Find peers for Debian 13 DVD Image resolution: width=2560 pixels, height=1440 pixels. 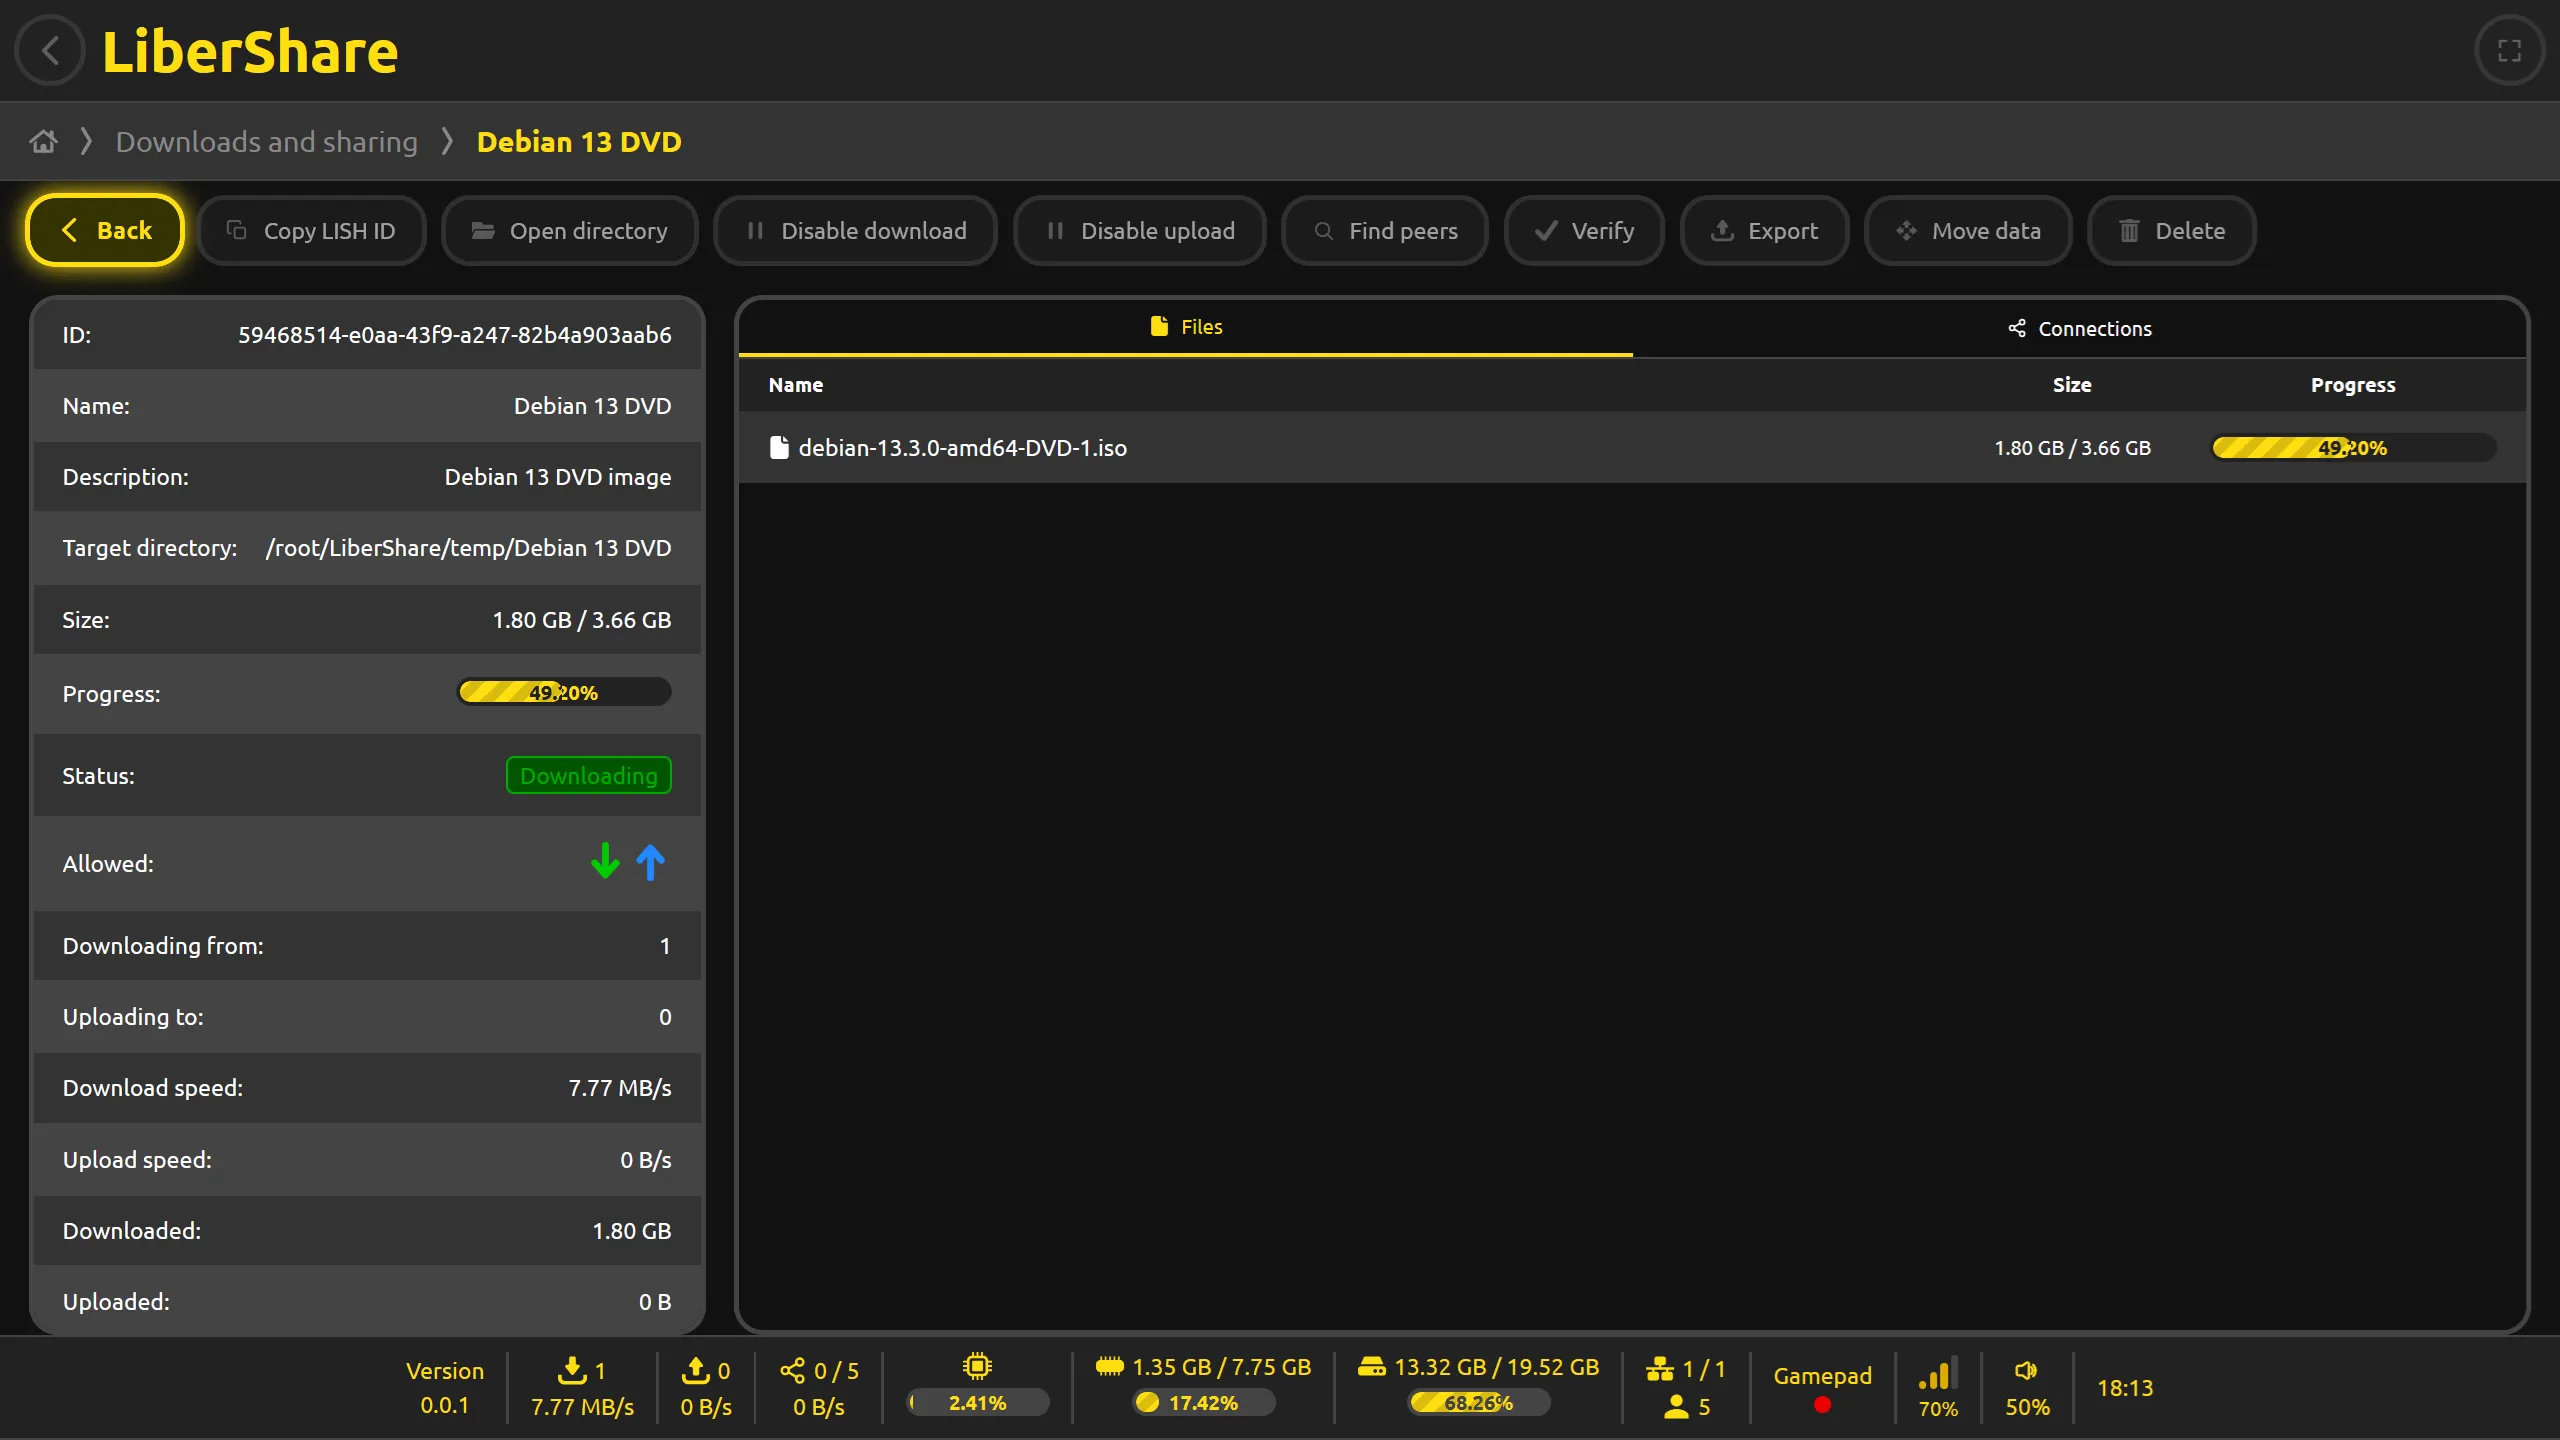[1385, 230]
